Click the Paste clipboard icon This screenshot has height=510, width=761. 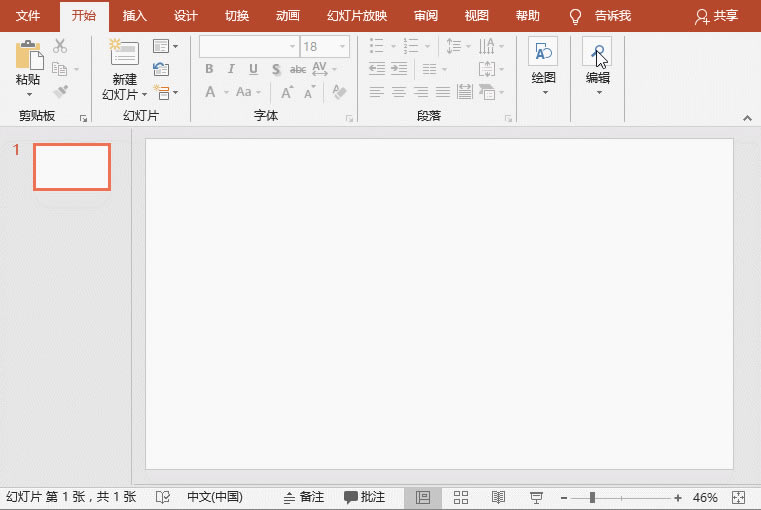point(29,55)
